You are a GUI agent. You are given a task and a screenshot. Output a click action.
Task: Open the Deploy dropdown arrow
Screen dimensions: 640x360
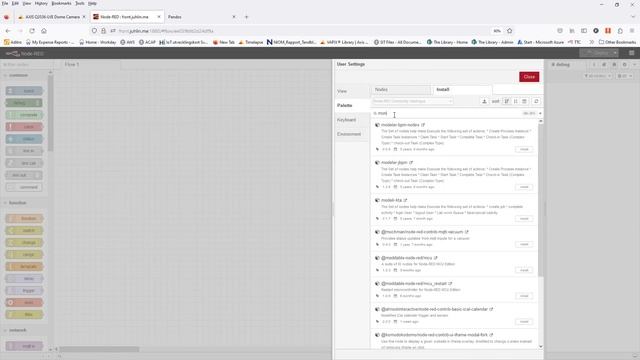[615, 53]
